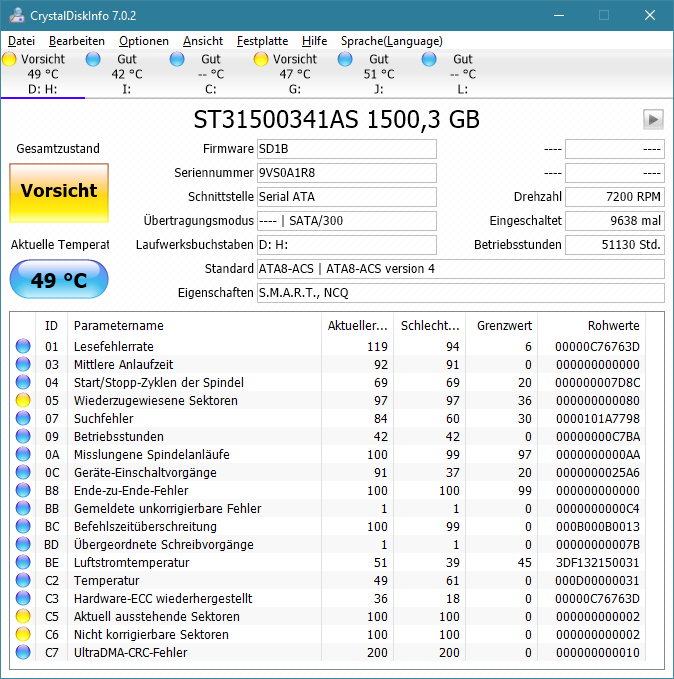Click raw value 00000C76763D of Lesefehlerrate
This screenshot has width=674, height=679.
pos(597,346)
